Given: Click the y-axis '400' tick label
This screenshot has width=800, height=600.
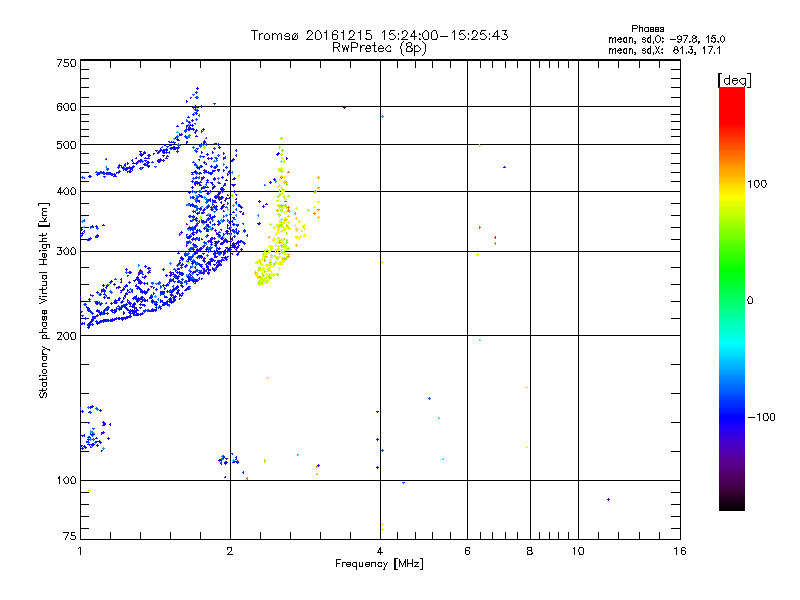Looking at the screenshot, I should pos(66,192).
